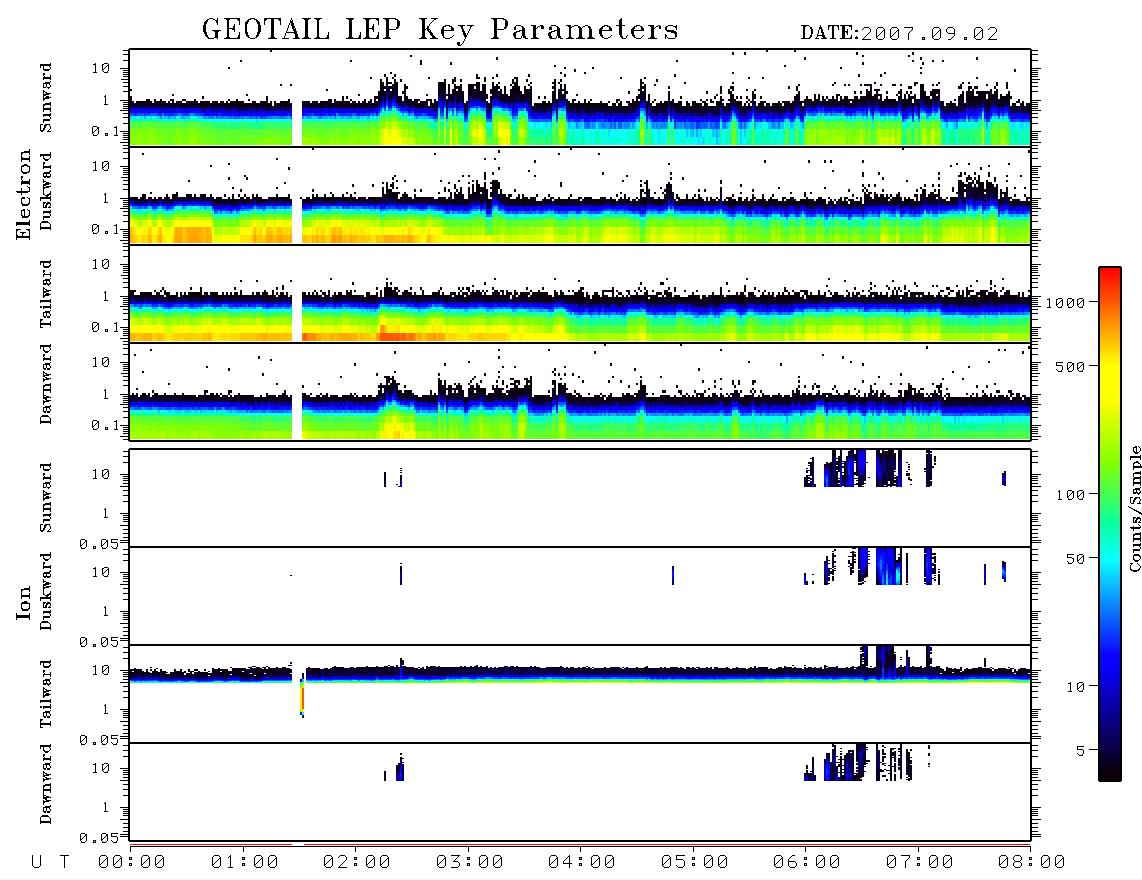Click the Electron Tailward spectrogram panel
The image size is (1142, 880).
580,294
